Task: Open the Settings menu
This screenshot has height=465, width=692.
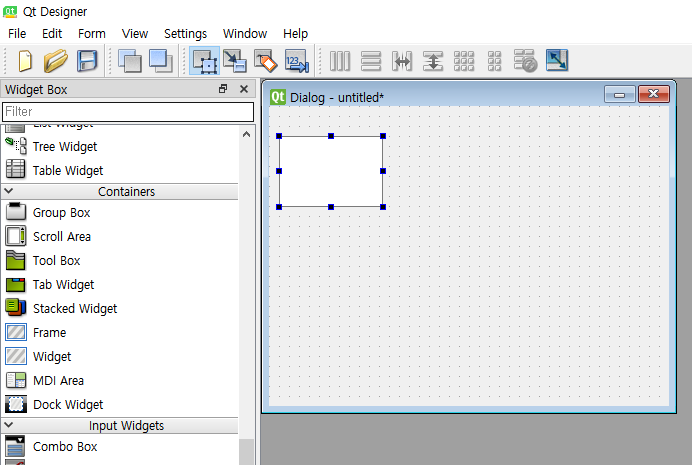Action: pos(185,34)
